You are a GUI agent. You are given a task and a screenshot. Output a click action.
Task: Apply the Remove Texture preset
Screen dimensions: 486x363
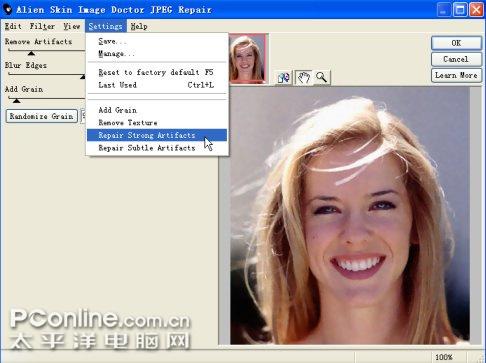click(157, 123)
